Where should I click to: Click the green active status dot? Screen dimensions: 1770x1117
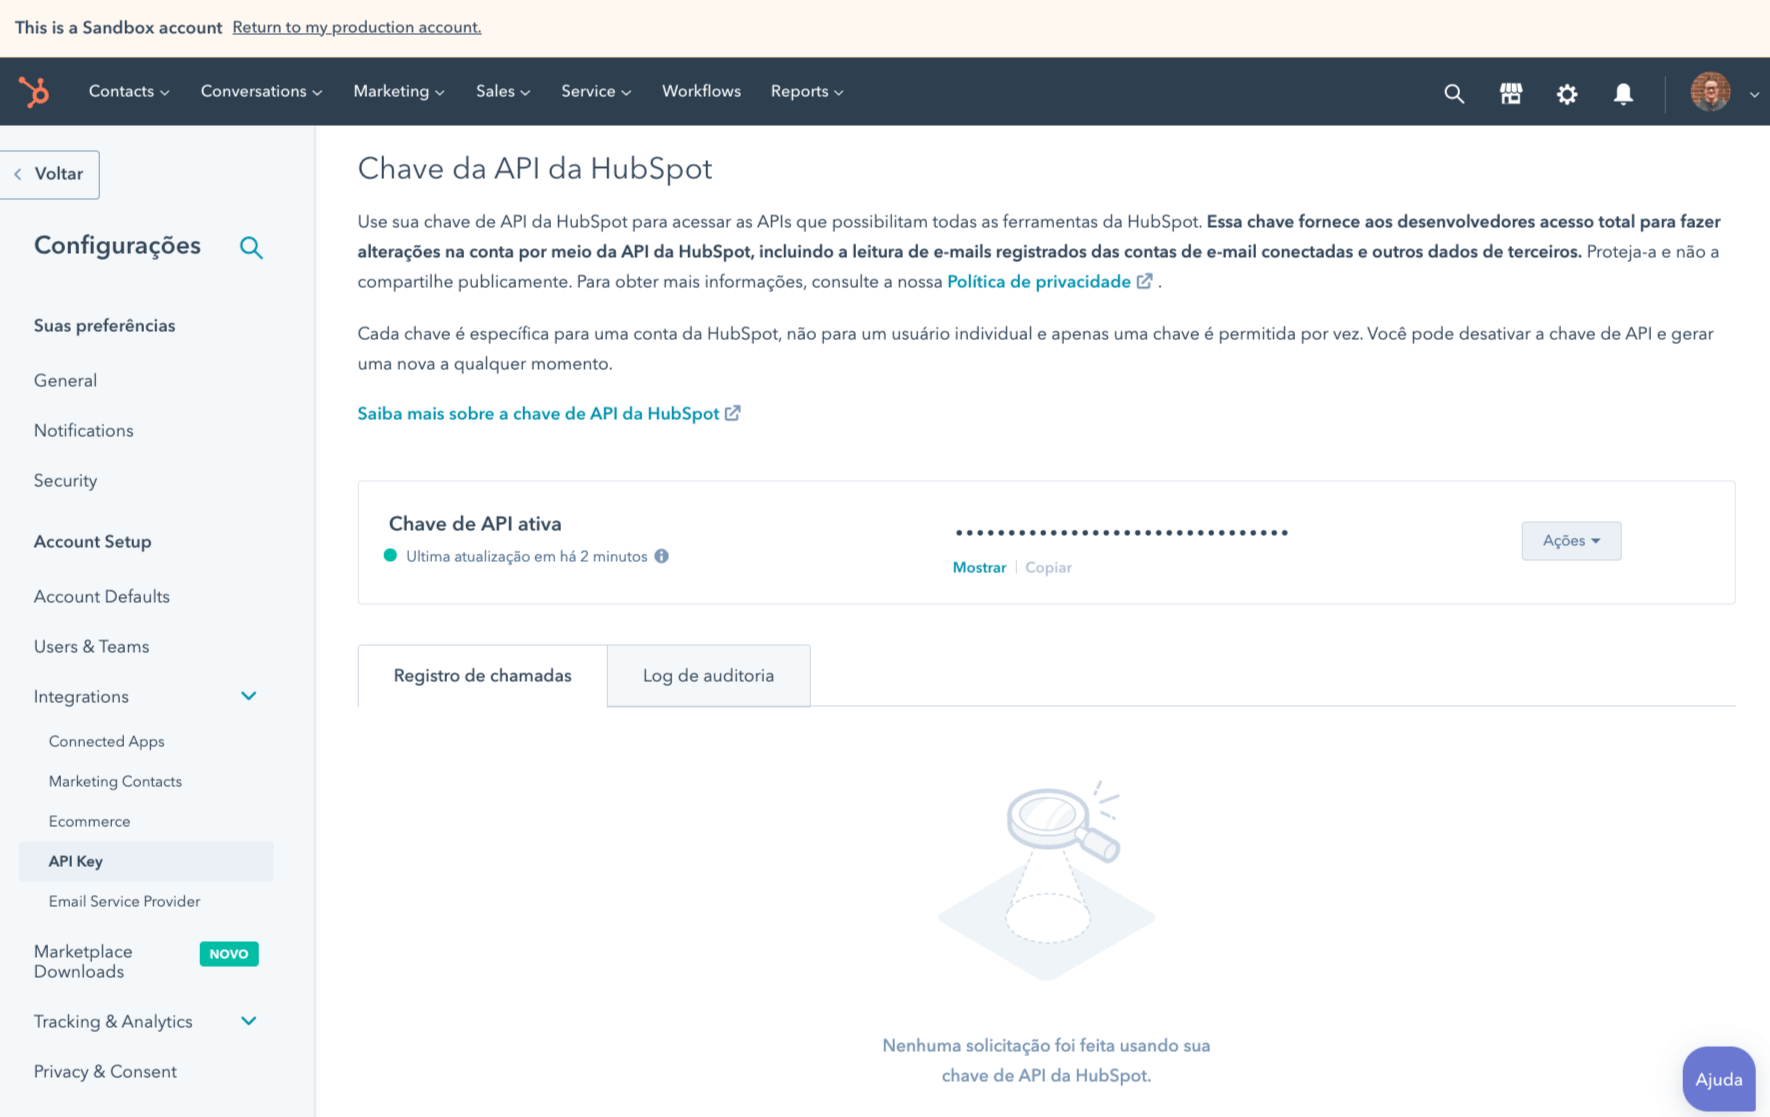[x=390, y=555]
